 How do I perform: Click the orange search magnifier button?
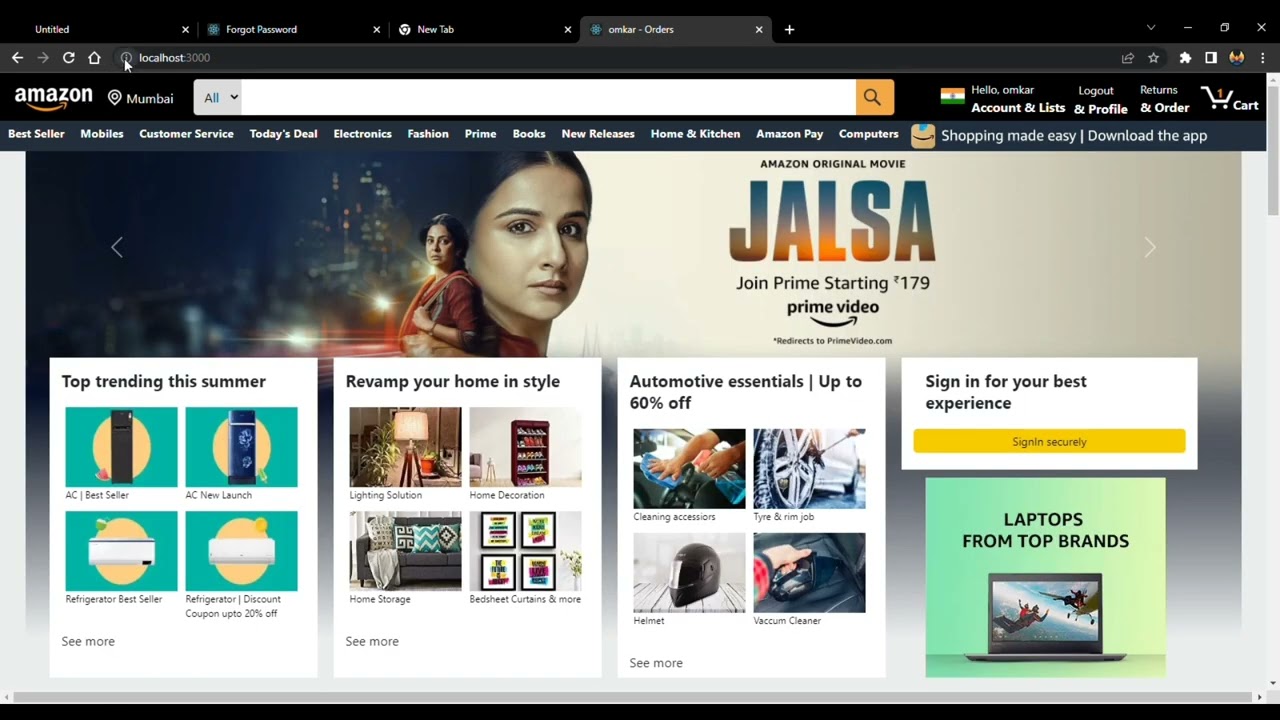(x=873, y=97)
